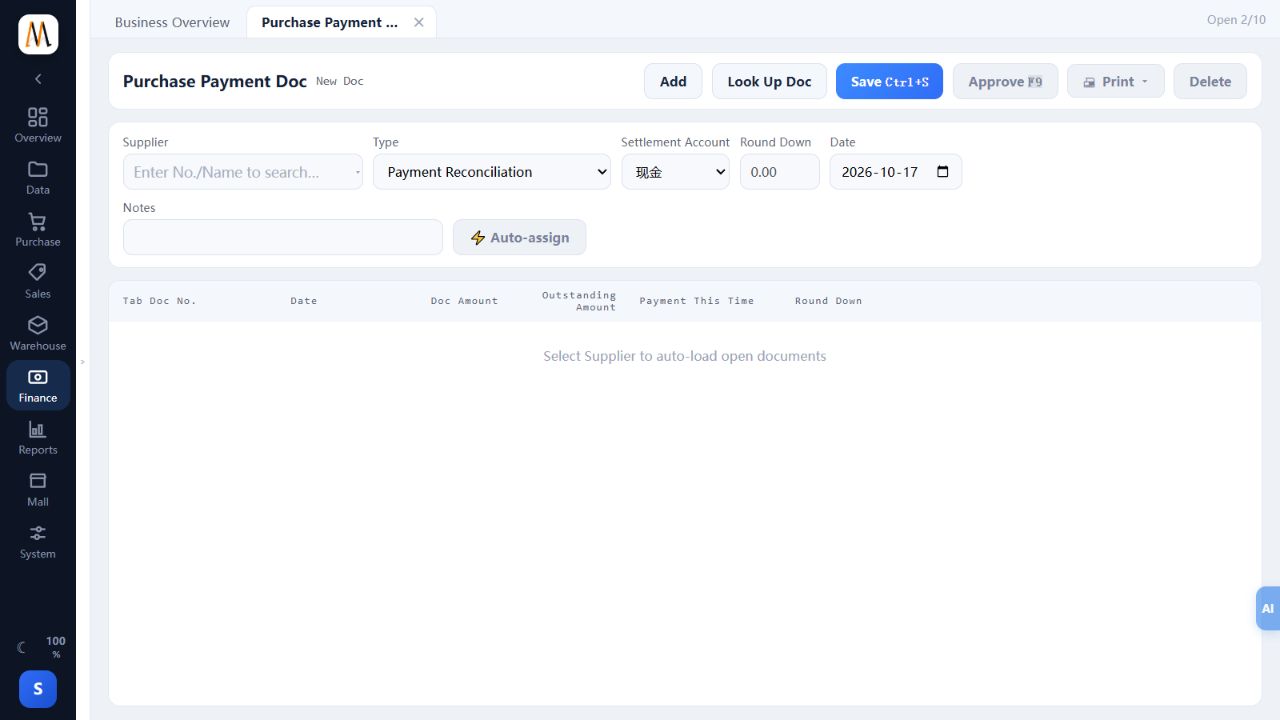Open the Mall storefront section
The height and width of the screenshot is (720, 1280).
[x=38, y=490]
